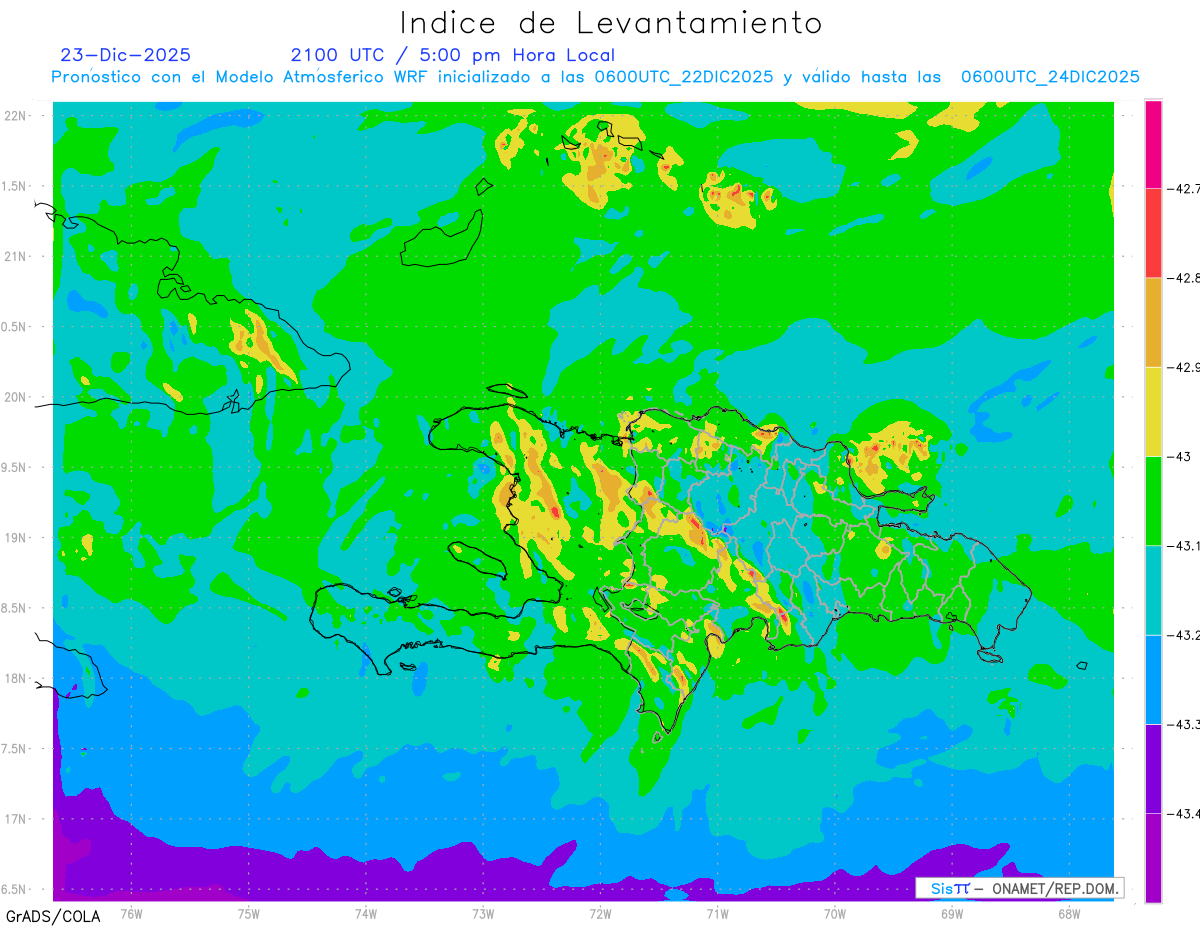Click the "70W" longitude label
This screenshot has height=927, width=1200.
[x=835, y=913]
